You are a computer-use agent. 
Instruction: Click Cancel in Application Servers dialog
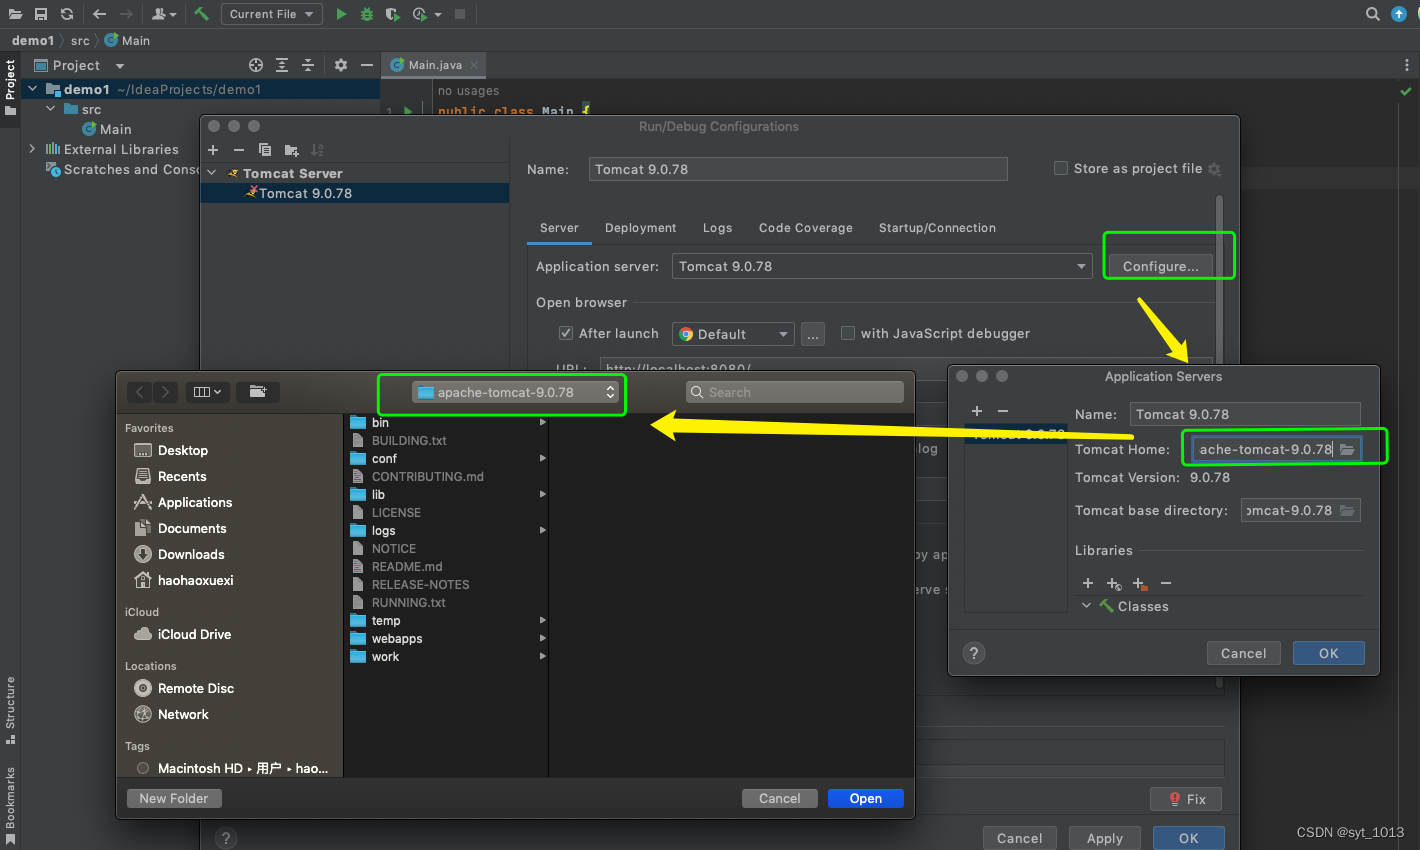click(1243, 653)
